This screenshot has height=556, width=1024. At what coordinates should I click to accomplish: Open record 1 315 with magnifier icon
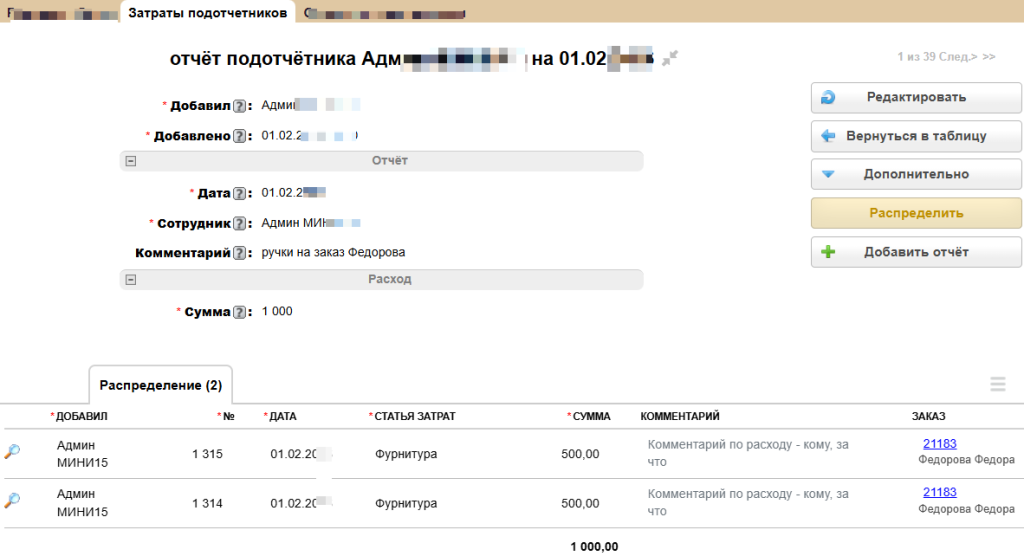12,453
